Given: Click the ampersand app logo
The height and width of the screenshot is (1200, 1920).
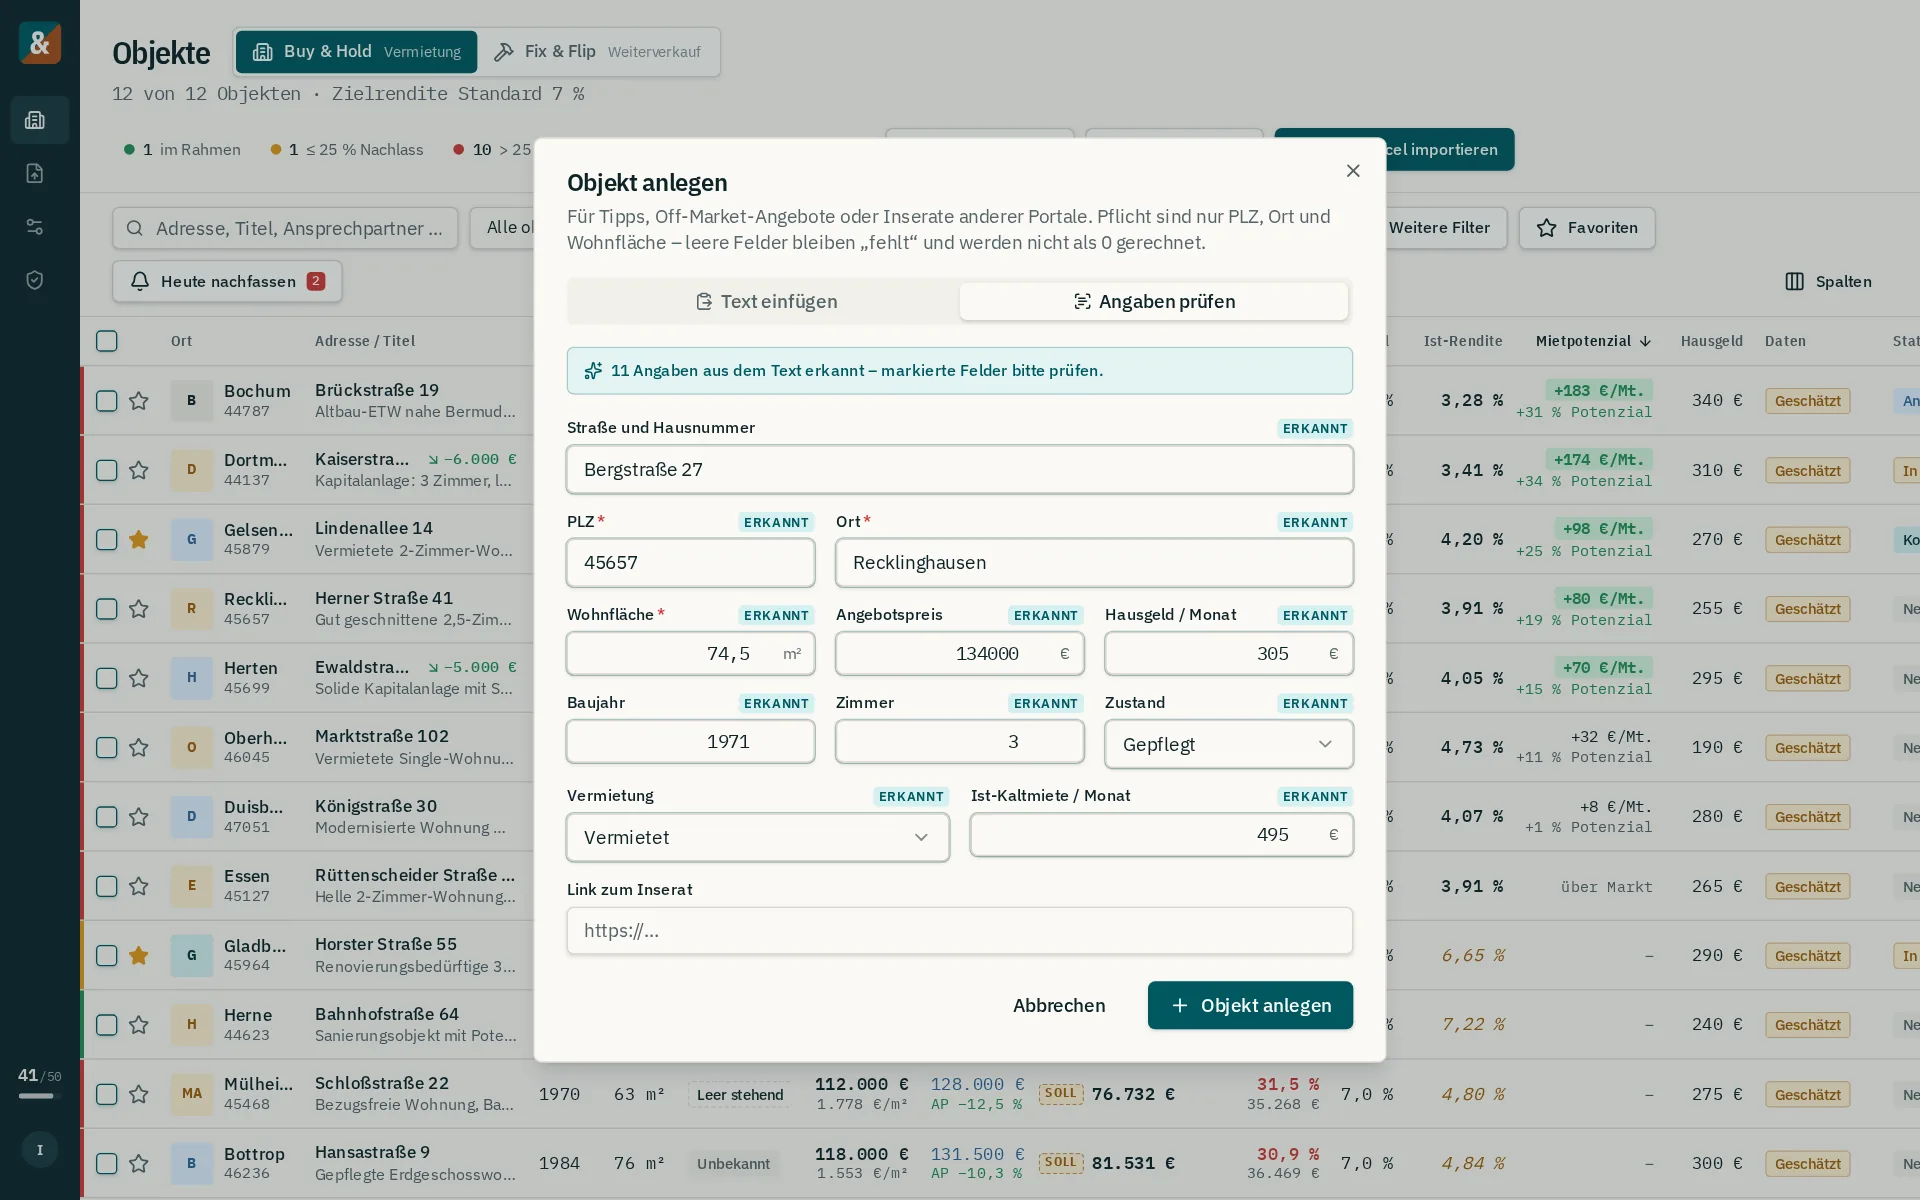Looking at the screenshot, I should click(x=40, y=43).
